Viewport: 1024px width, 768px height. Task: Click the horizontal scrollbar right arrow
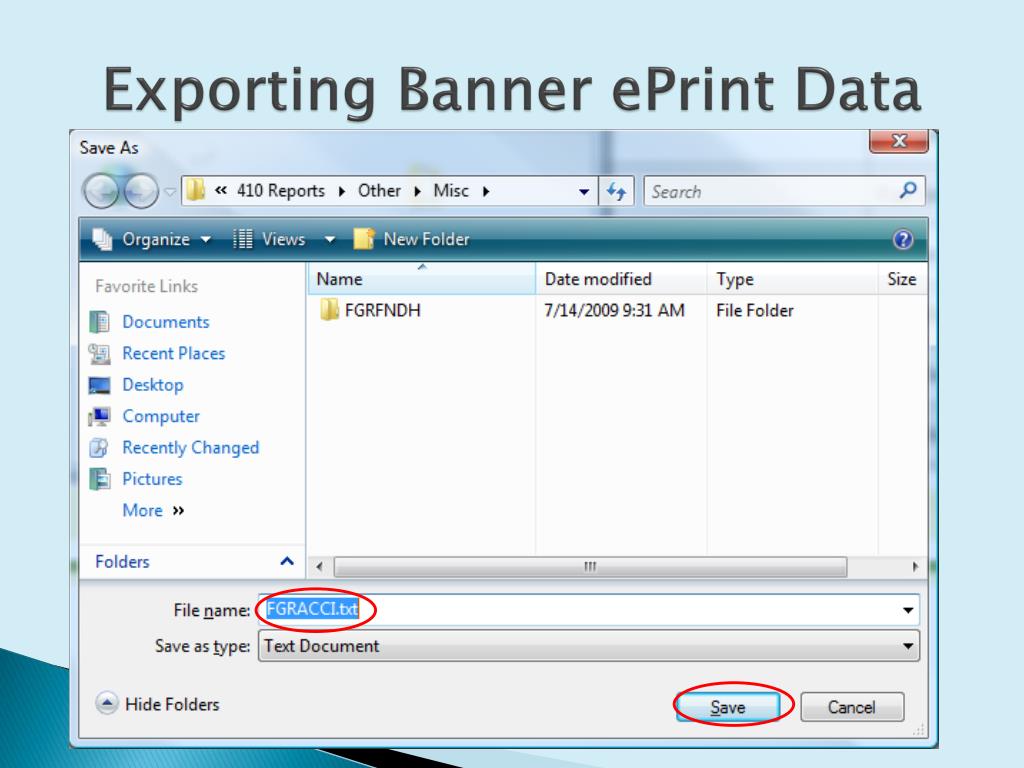tap(916, 566)
